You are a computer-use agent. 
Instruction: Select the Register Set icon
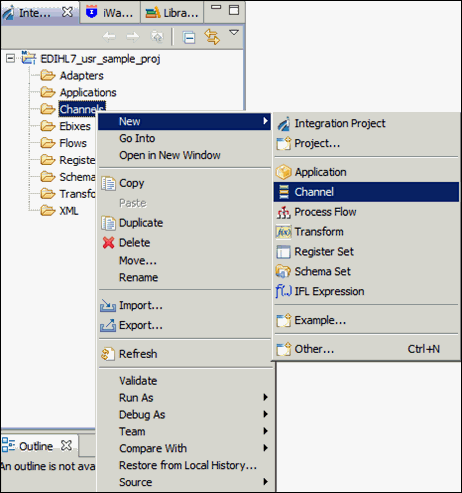coord(283,252)
